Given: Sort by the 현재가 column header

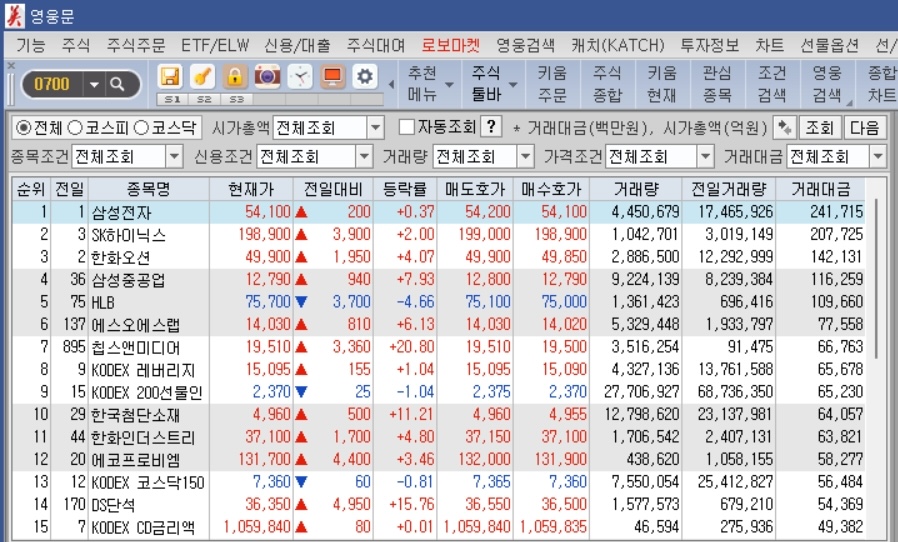Looking at the screenshot, I should pos(251,188).
